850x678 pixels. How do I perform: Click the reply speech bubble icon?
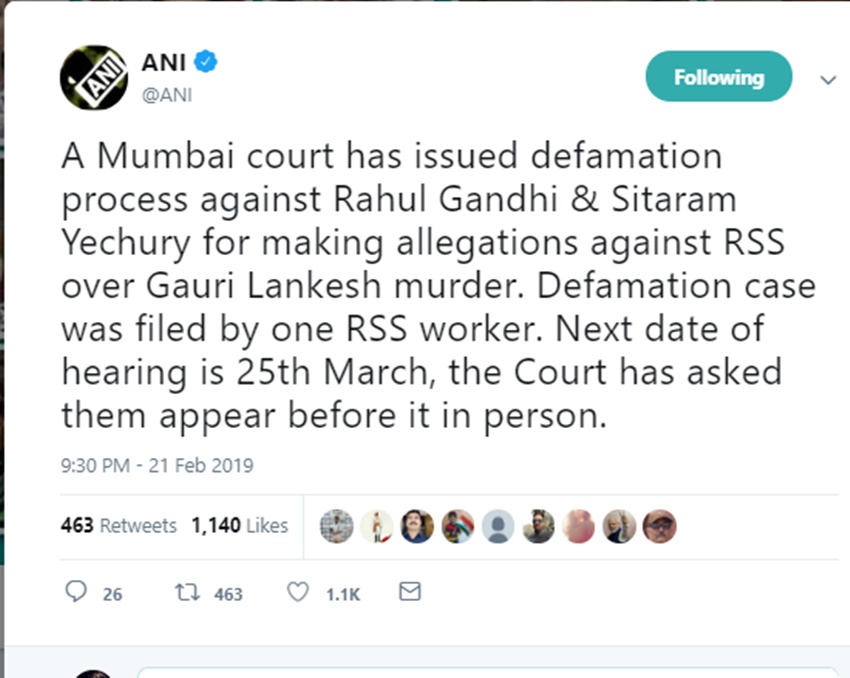click(75, 592)
